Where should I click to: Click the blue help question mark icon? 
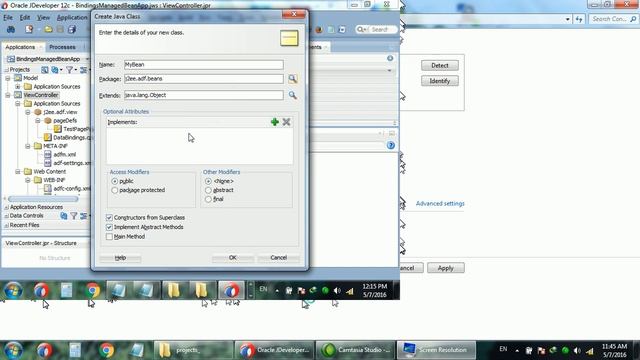click(391, 145)
